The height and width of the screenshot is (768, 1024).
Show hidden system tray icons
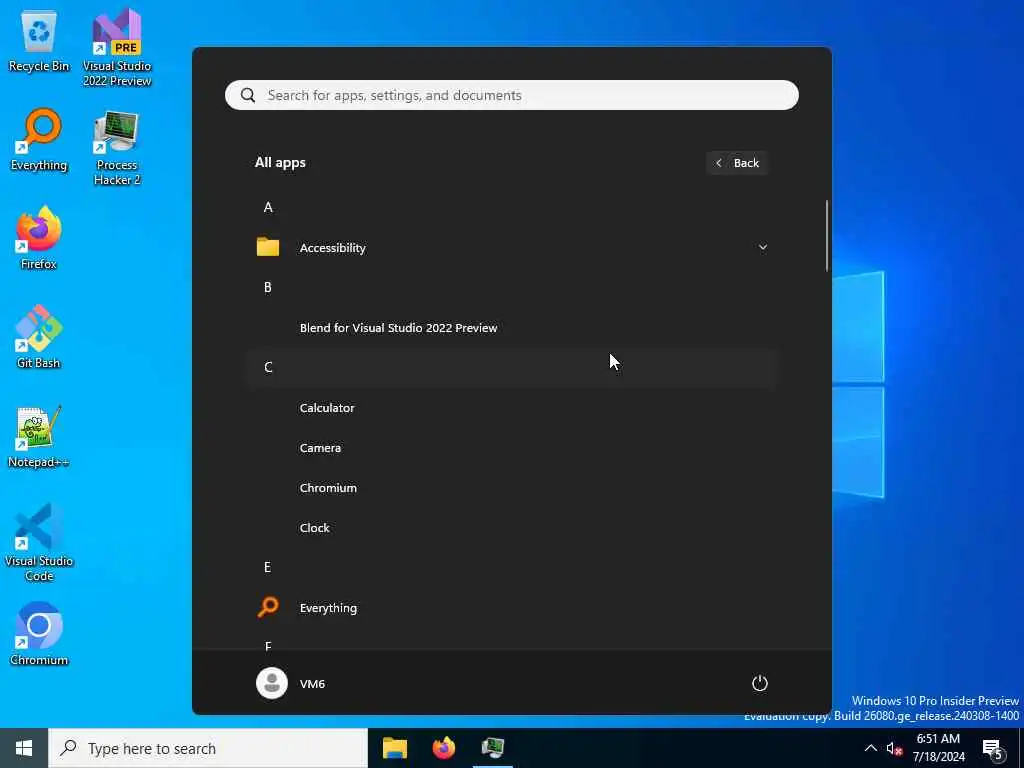pos(871,748)
